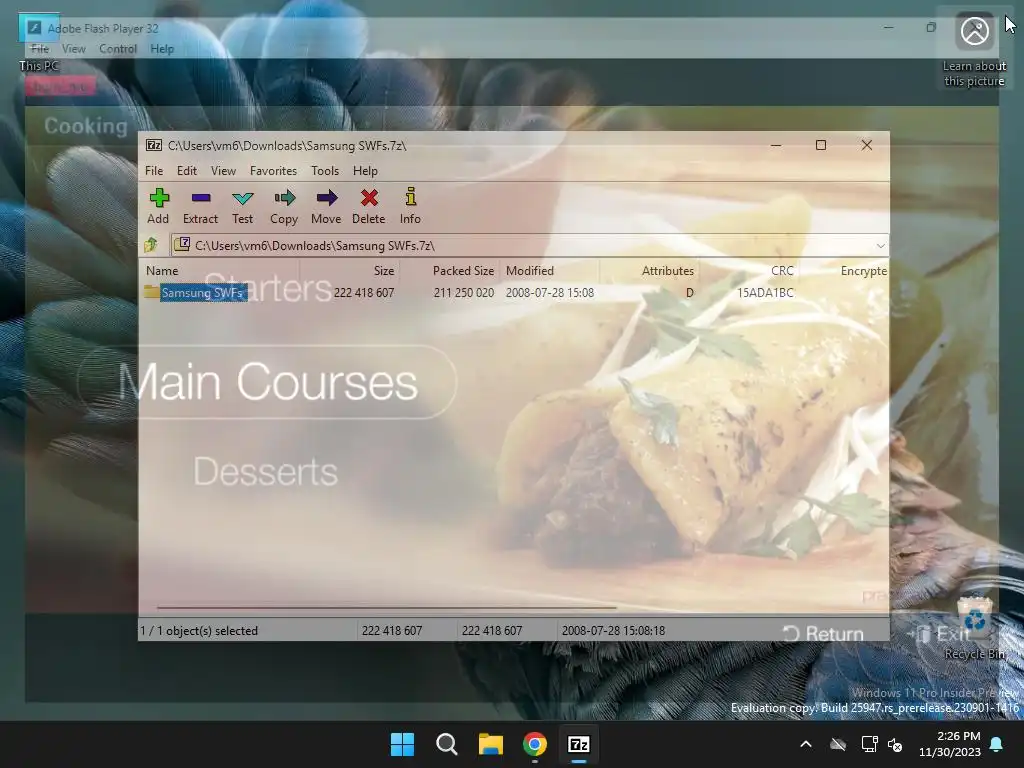
Task: Open taskbar Search
Action: click(x=447, y=744)
